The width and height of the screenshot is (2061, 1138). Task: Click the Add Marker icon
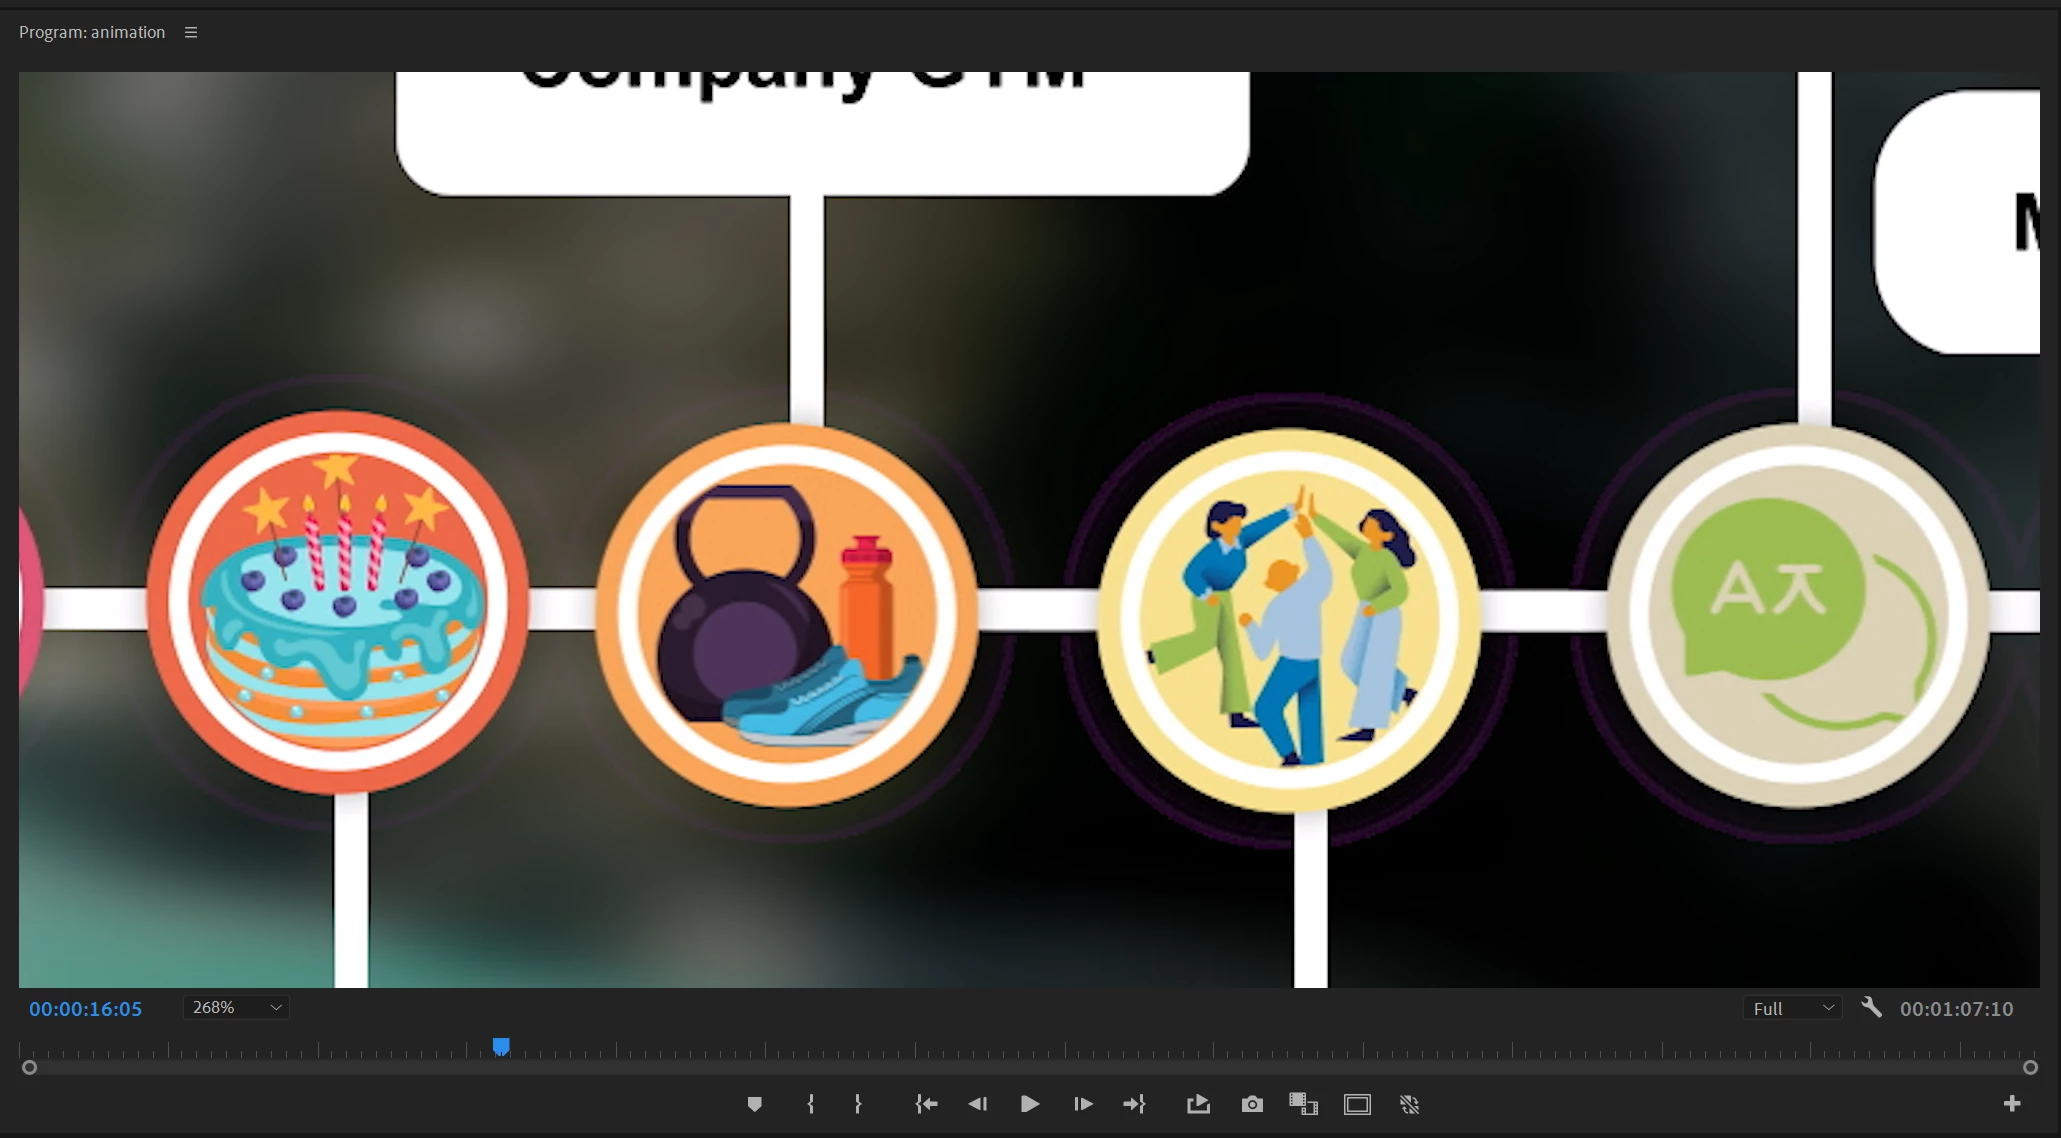pos(755,1104)
